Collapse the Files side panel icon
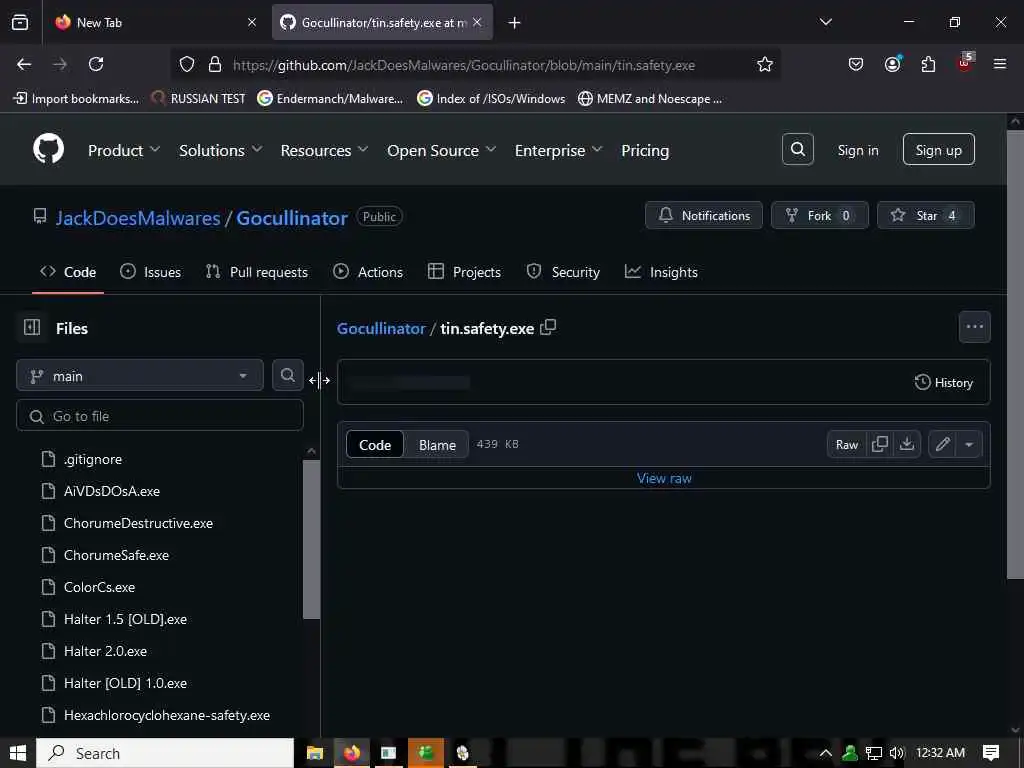Viewport: 1024px width, 768px height. (x=32, y=327)
